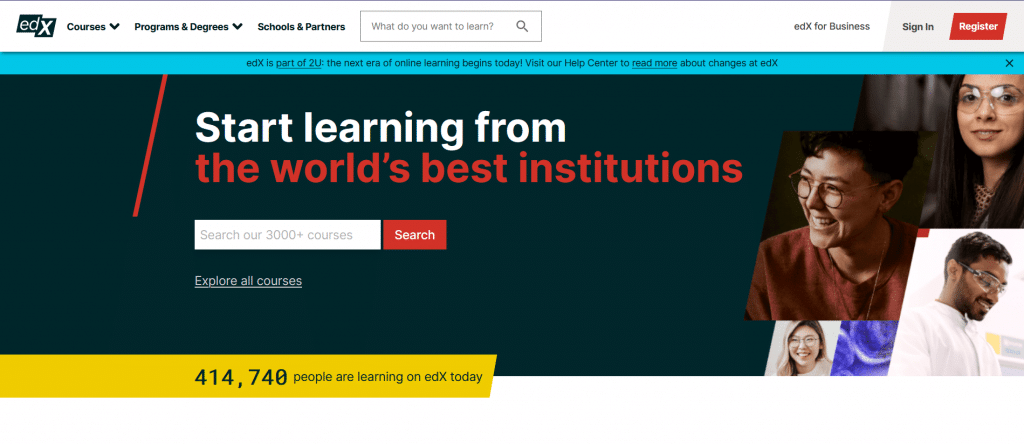Dismiss the blue 2U announcement banner
This screenshot has height=444, width=1024.
pyautogui.click(x=1010, y=63)
